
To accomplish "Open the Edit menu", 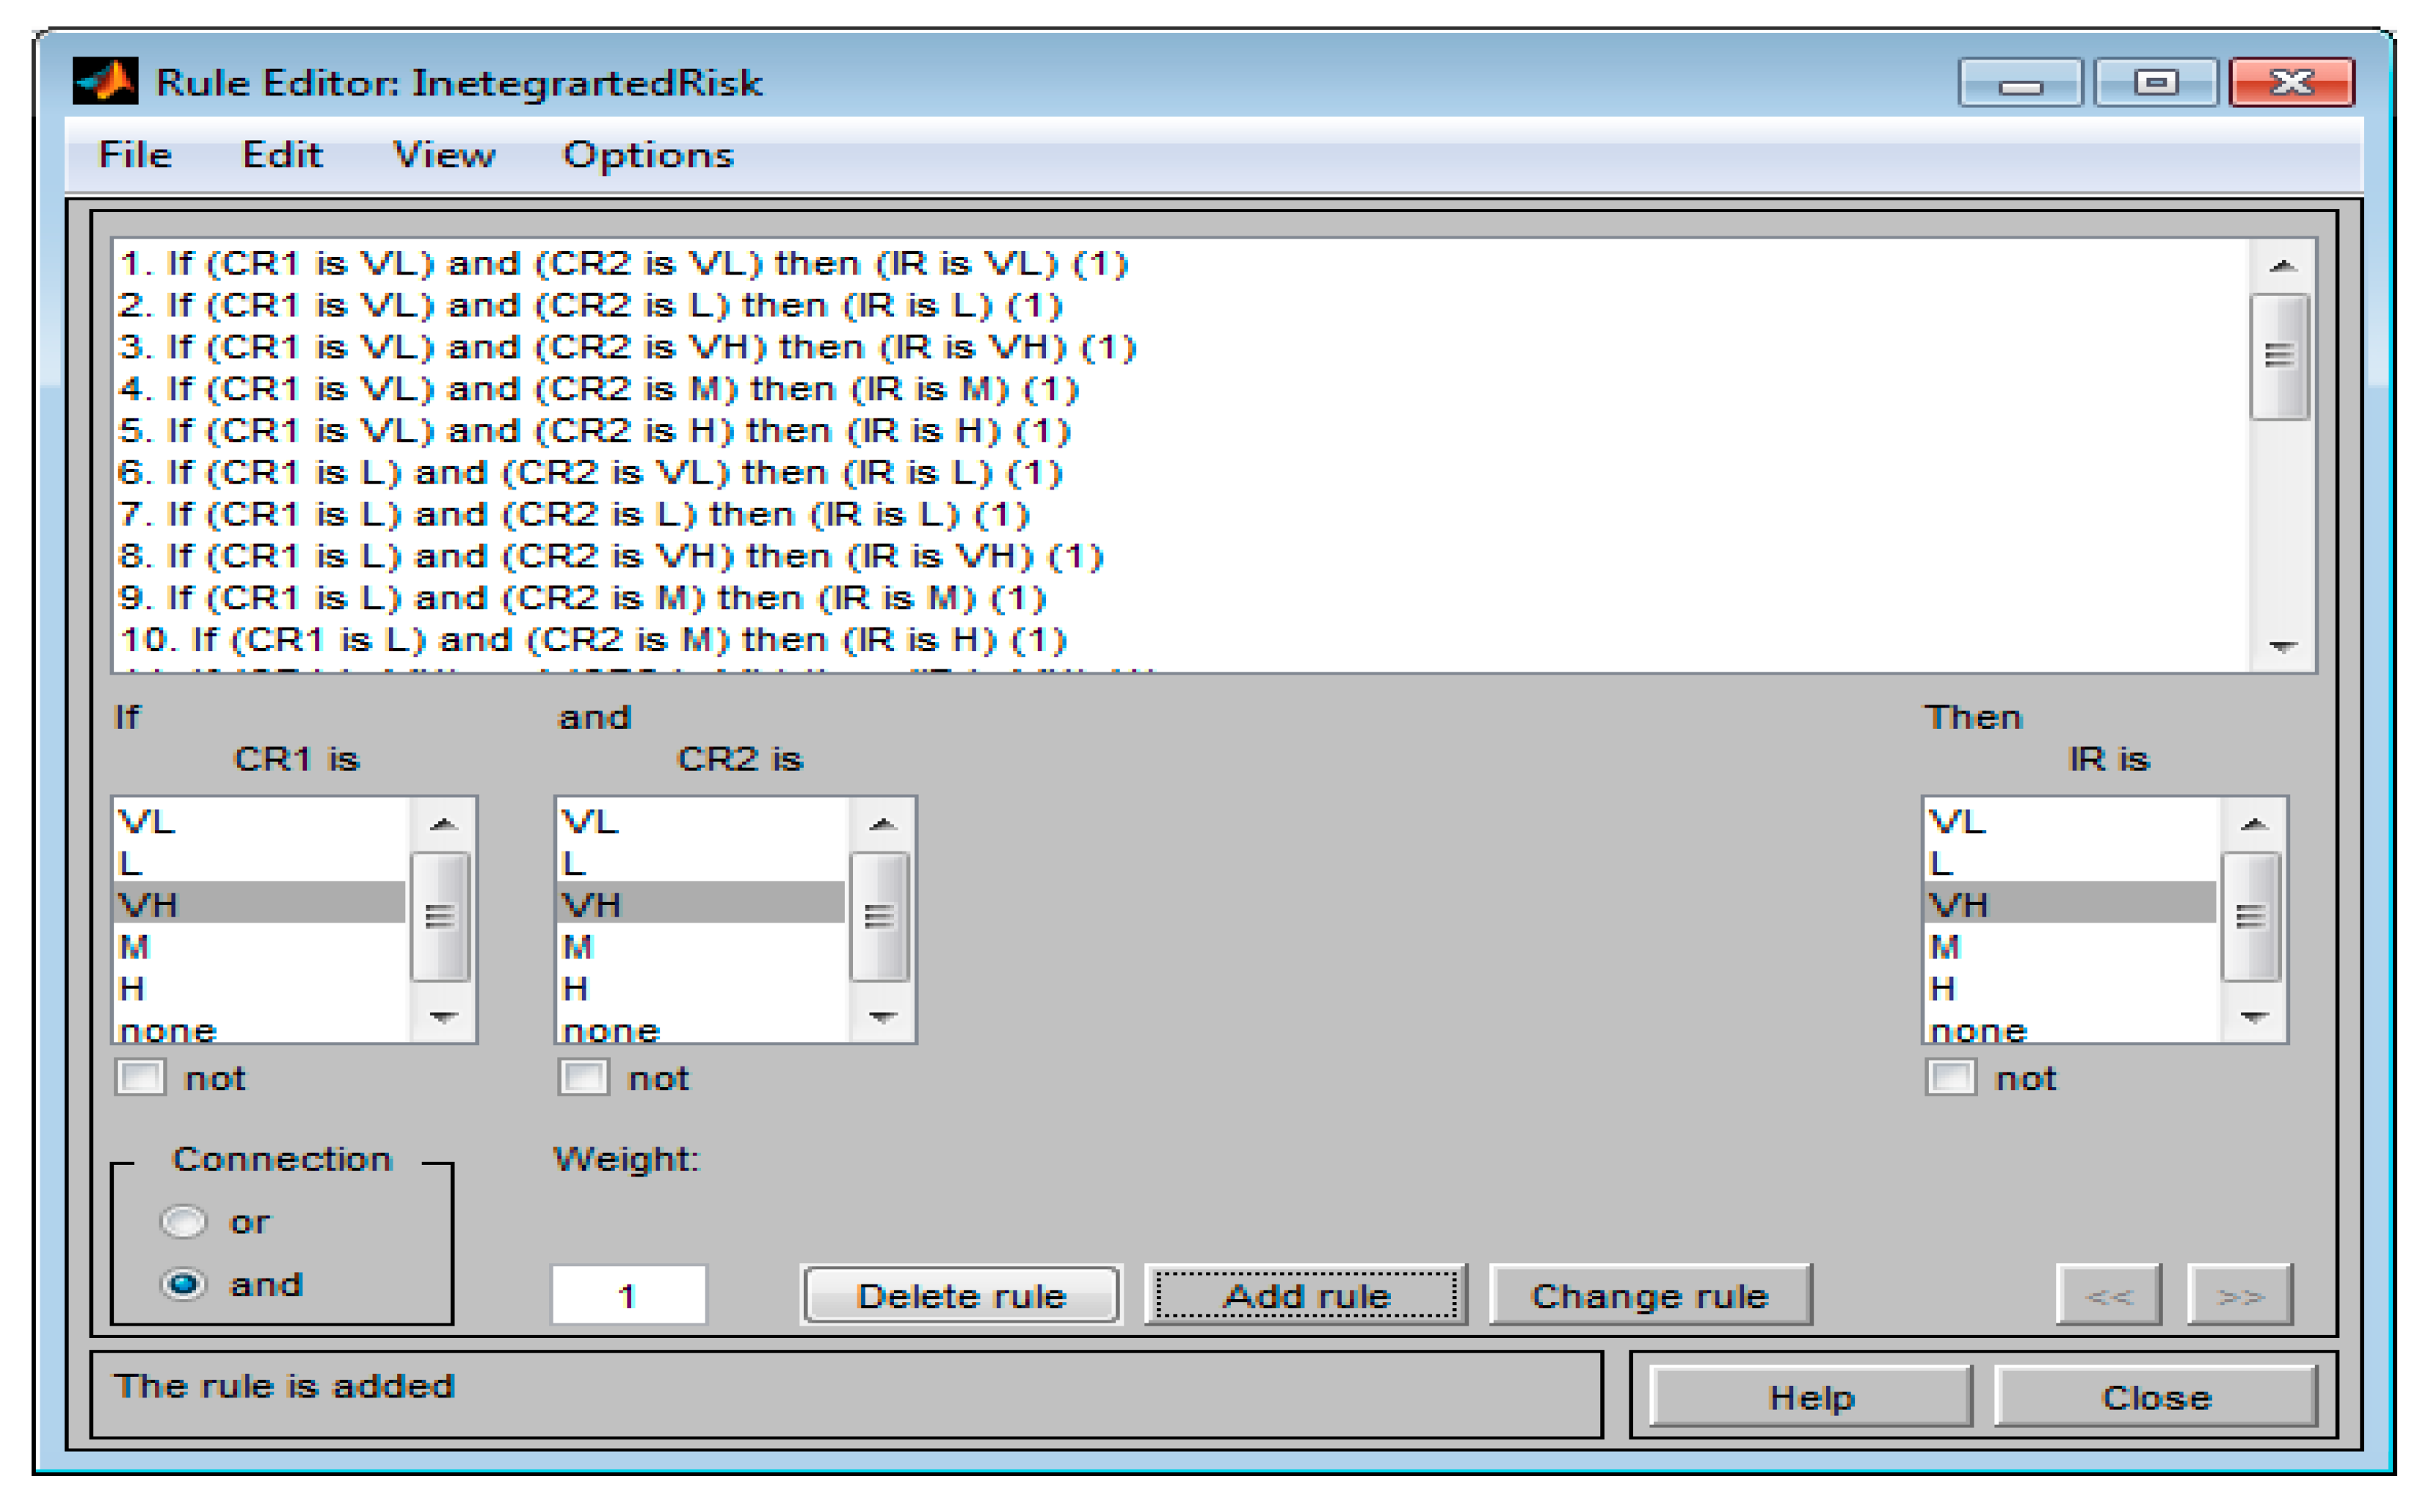I will coord(282,155).
